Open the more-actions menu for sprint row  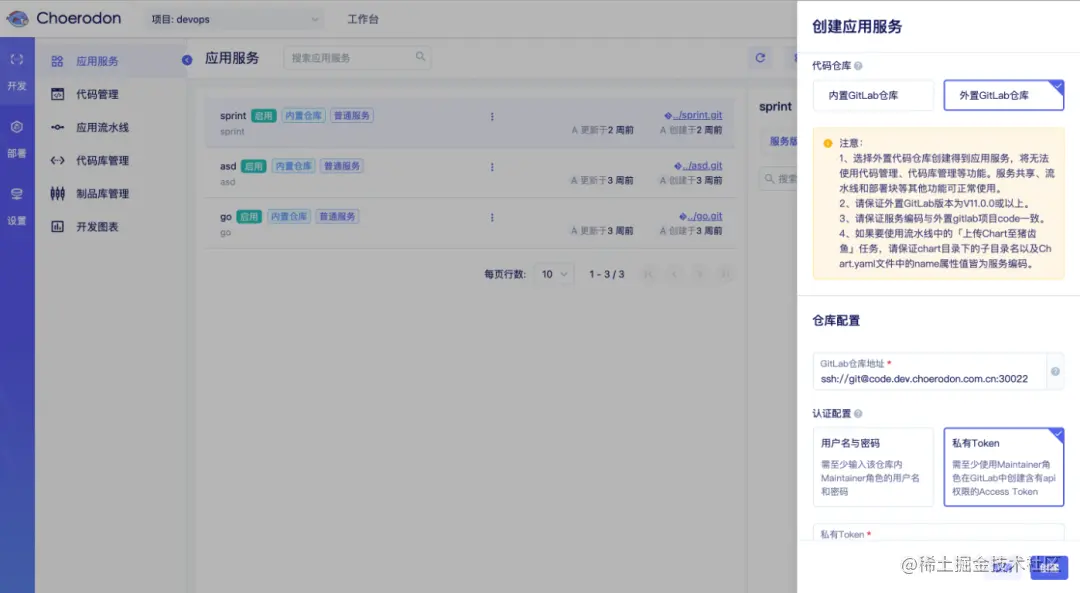click(492, 116)
